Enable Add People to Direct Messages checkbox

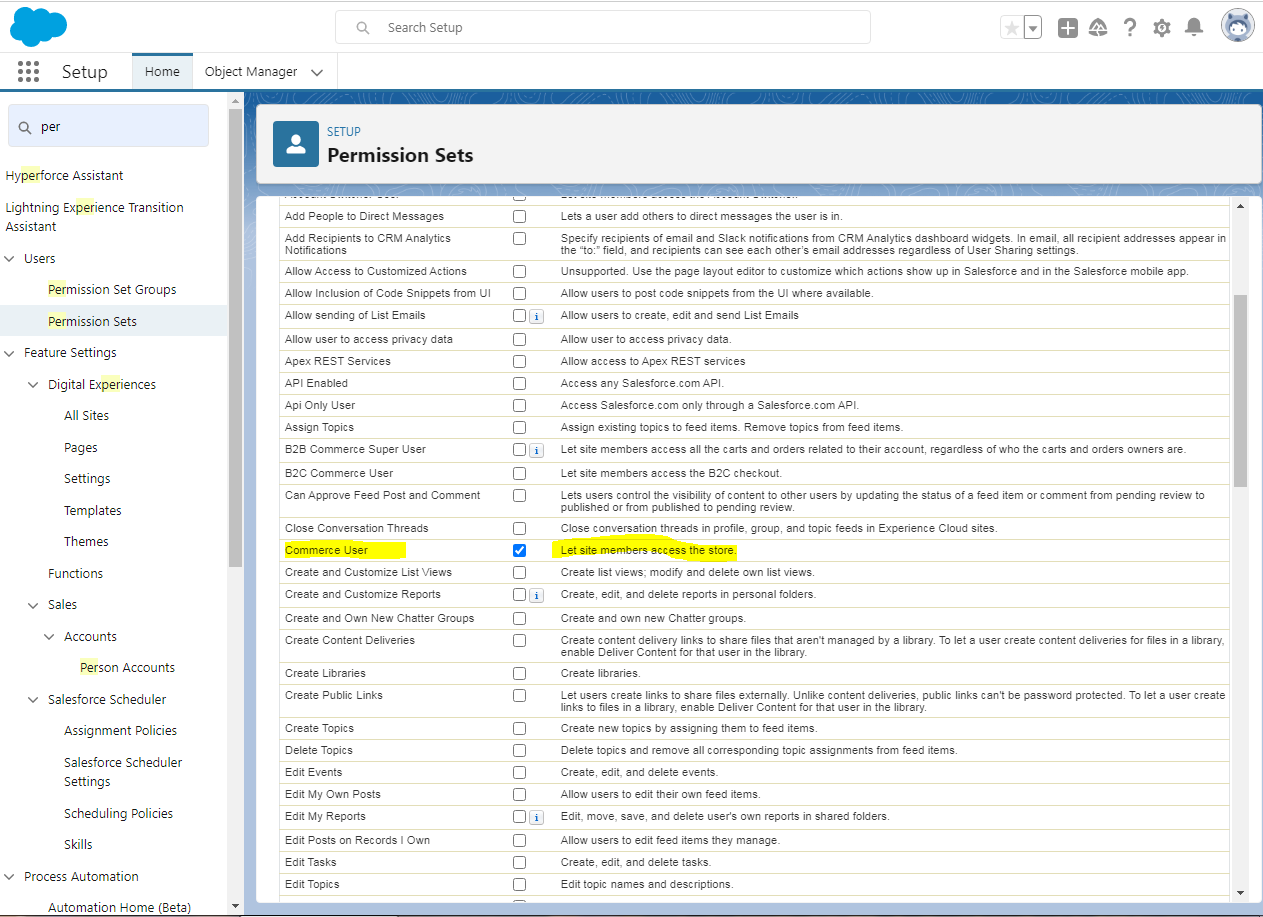pos(519,216)
